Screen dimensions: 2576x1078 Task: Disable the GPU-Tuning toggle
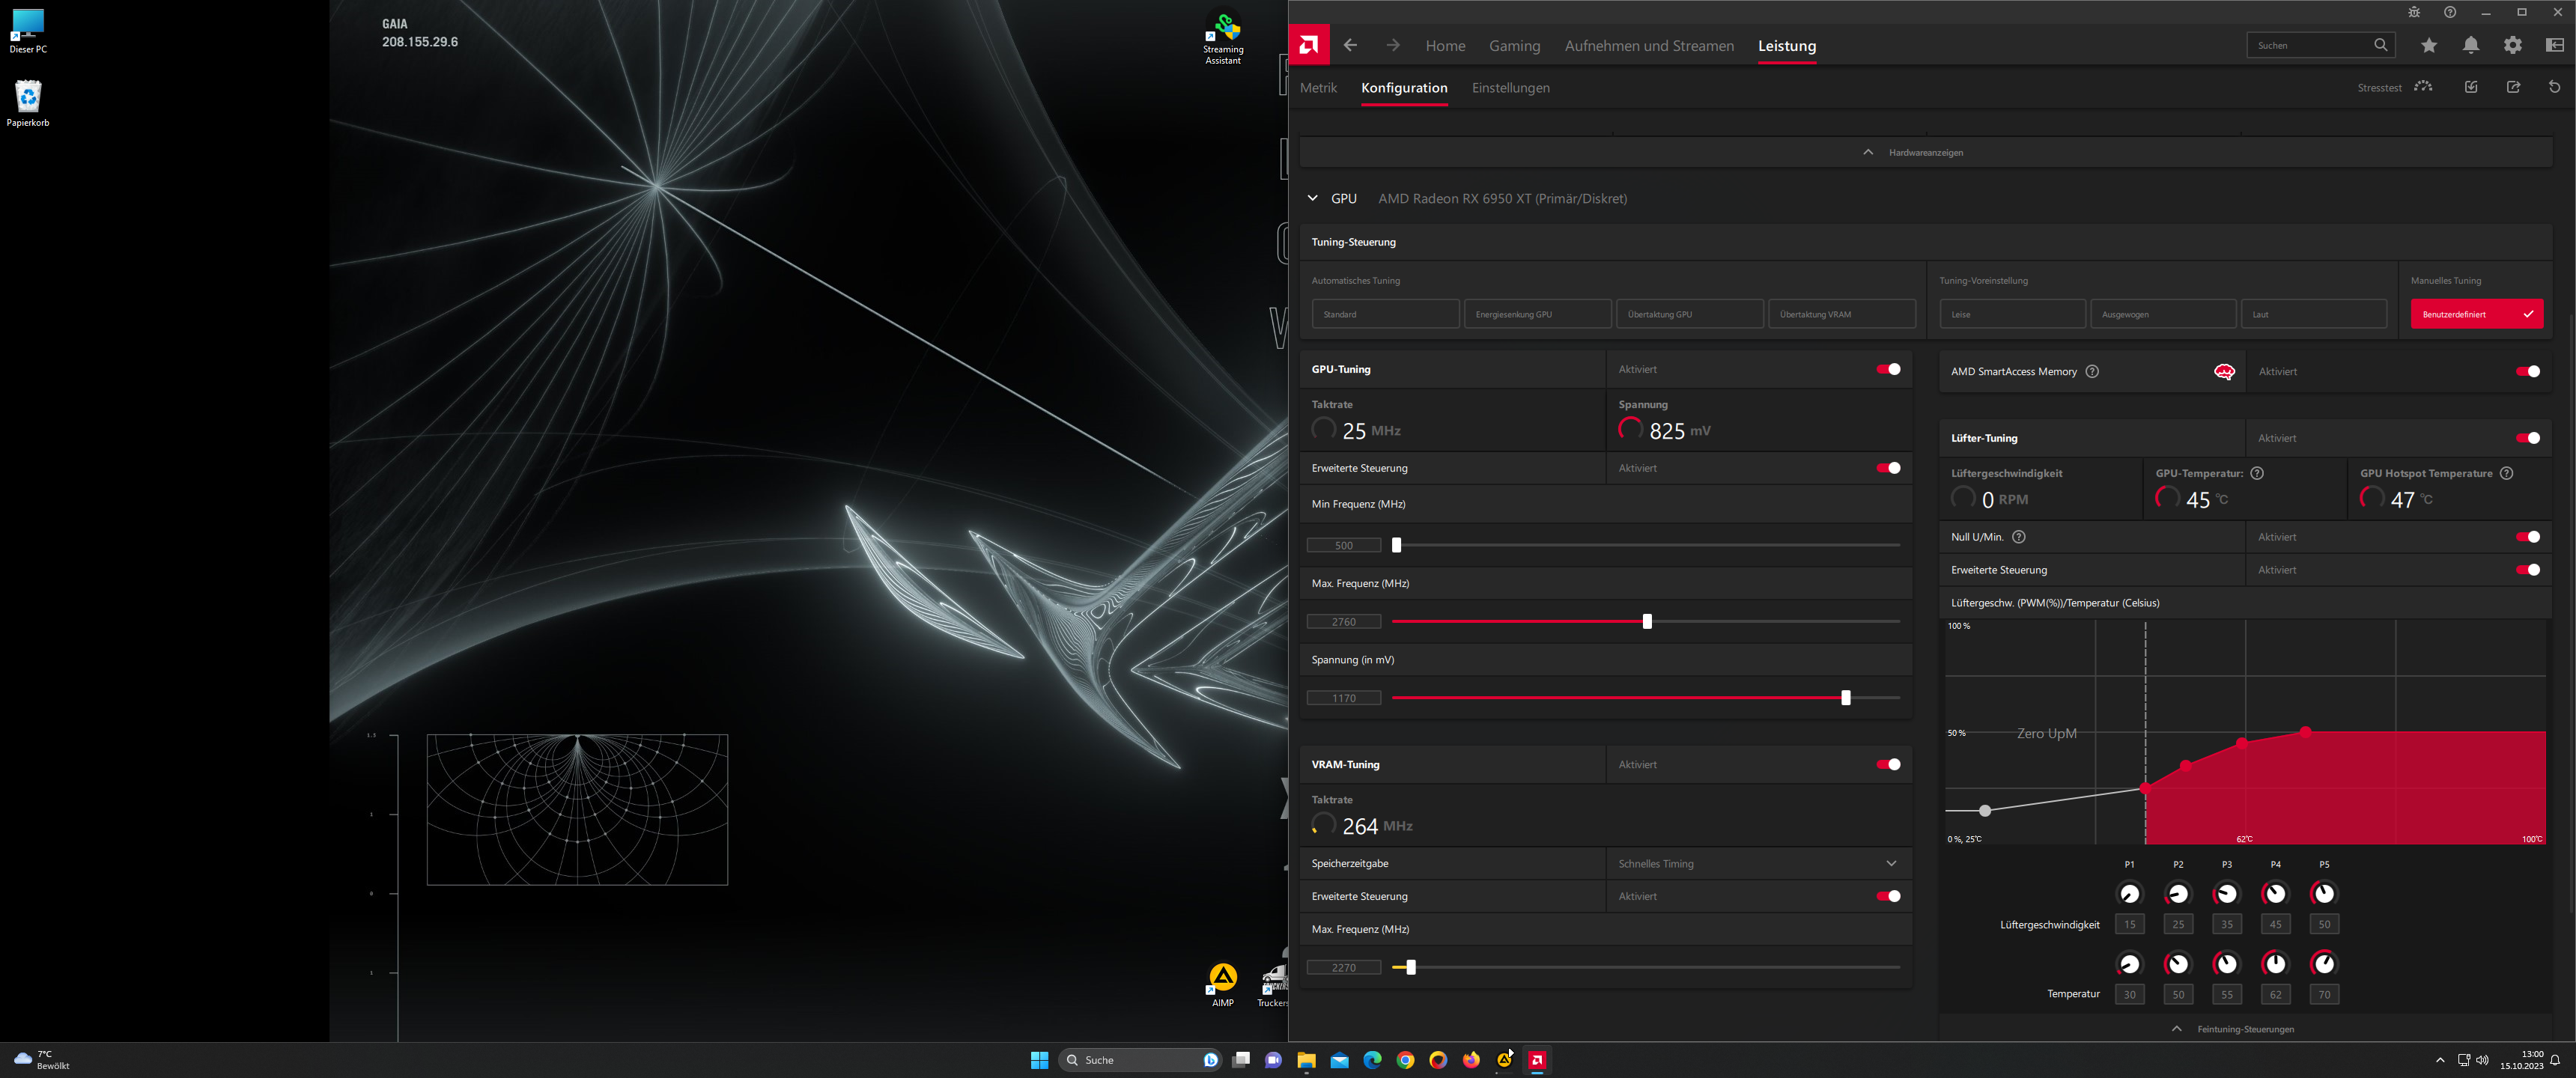point(1888,369)
